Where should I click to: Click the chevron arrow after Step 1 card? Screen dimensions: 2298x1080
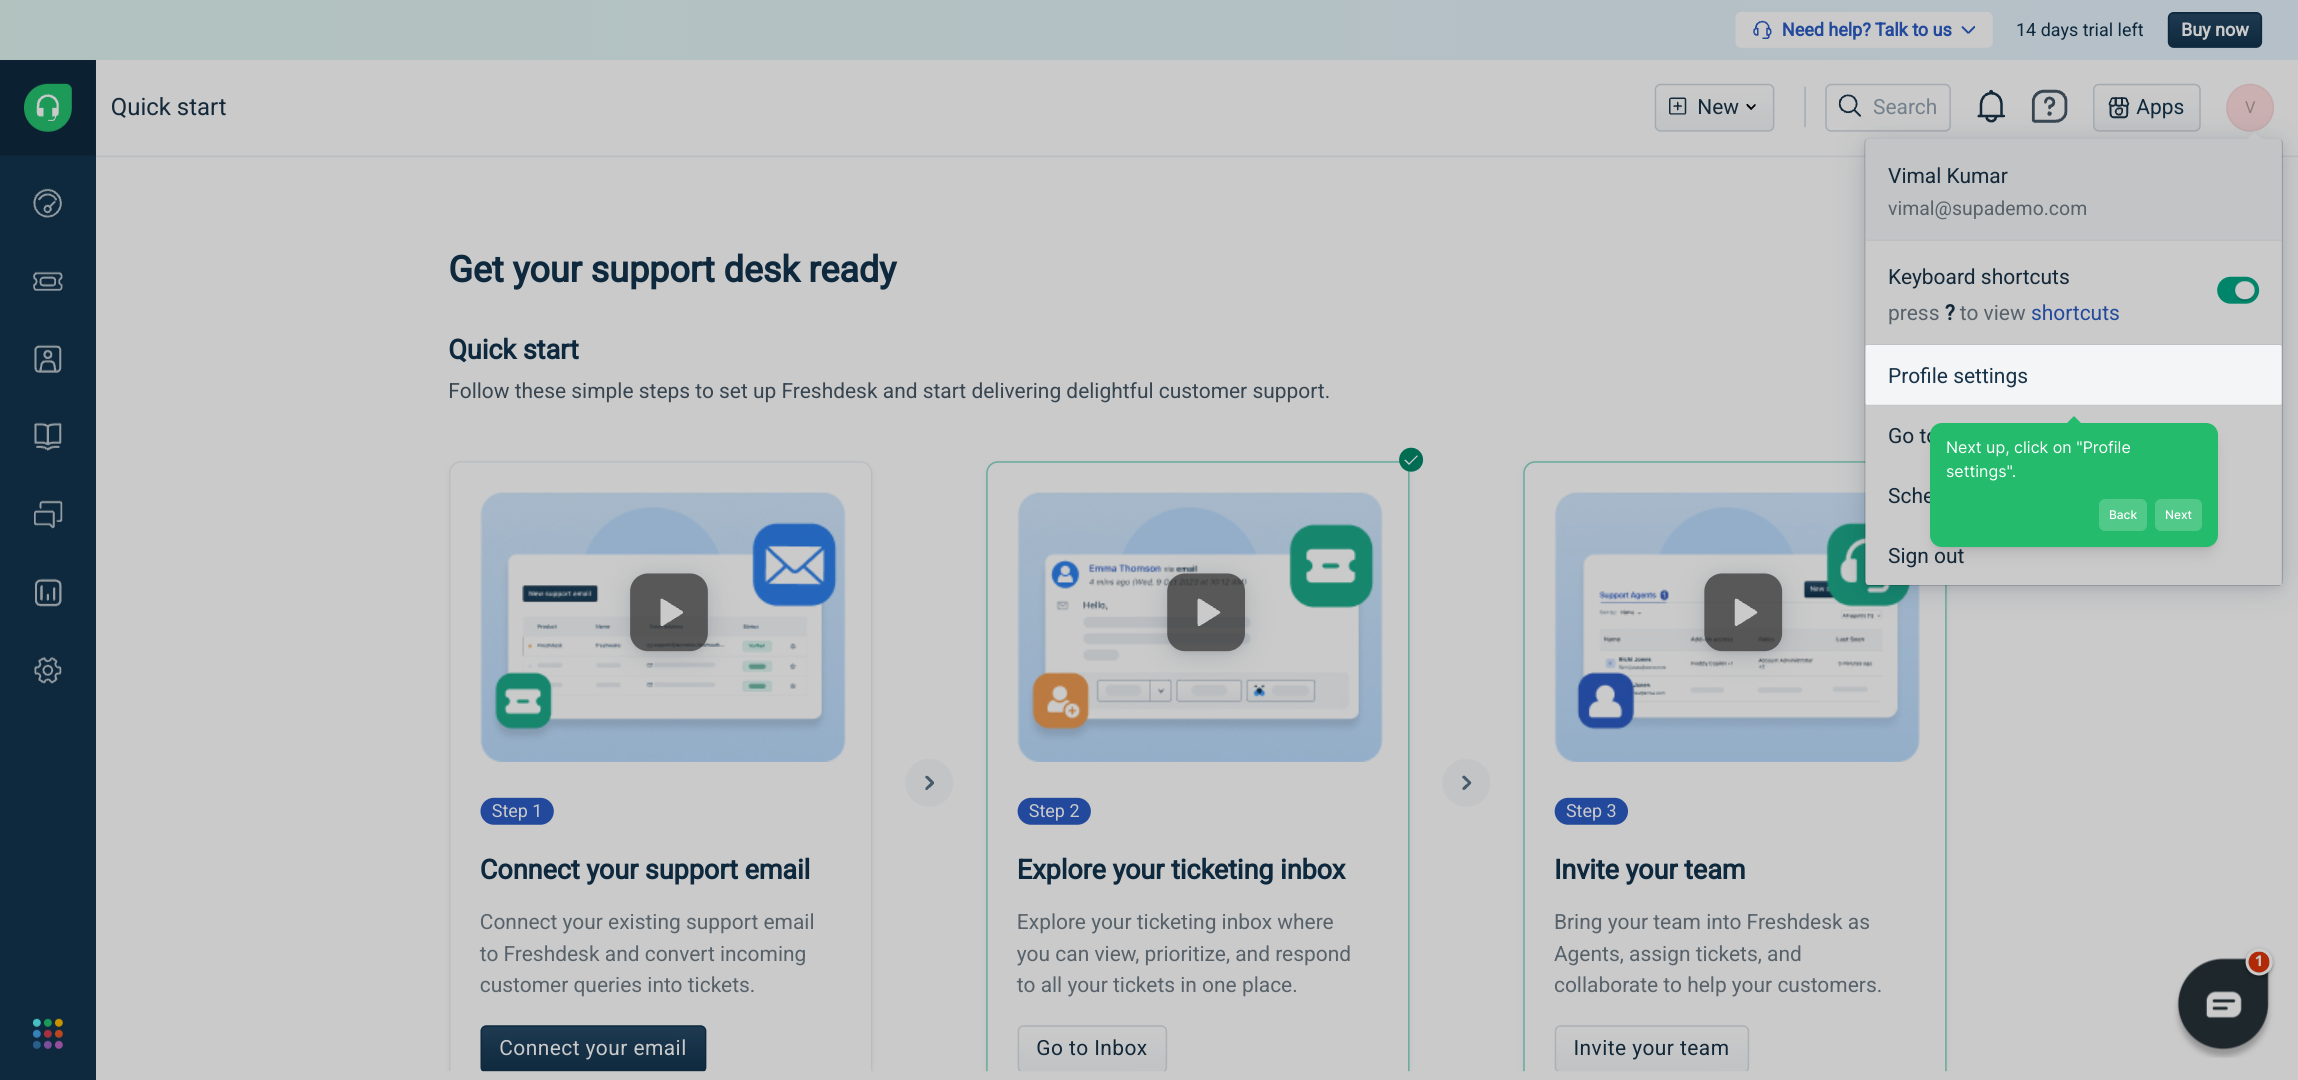pyautogui.click(x=929, y=783)
